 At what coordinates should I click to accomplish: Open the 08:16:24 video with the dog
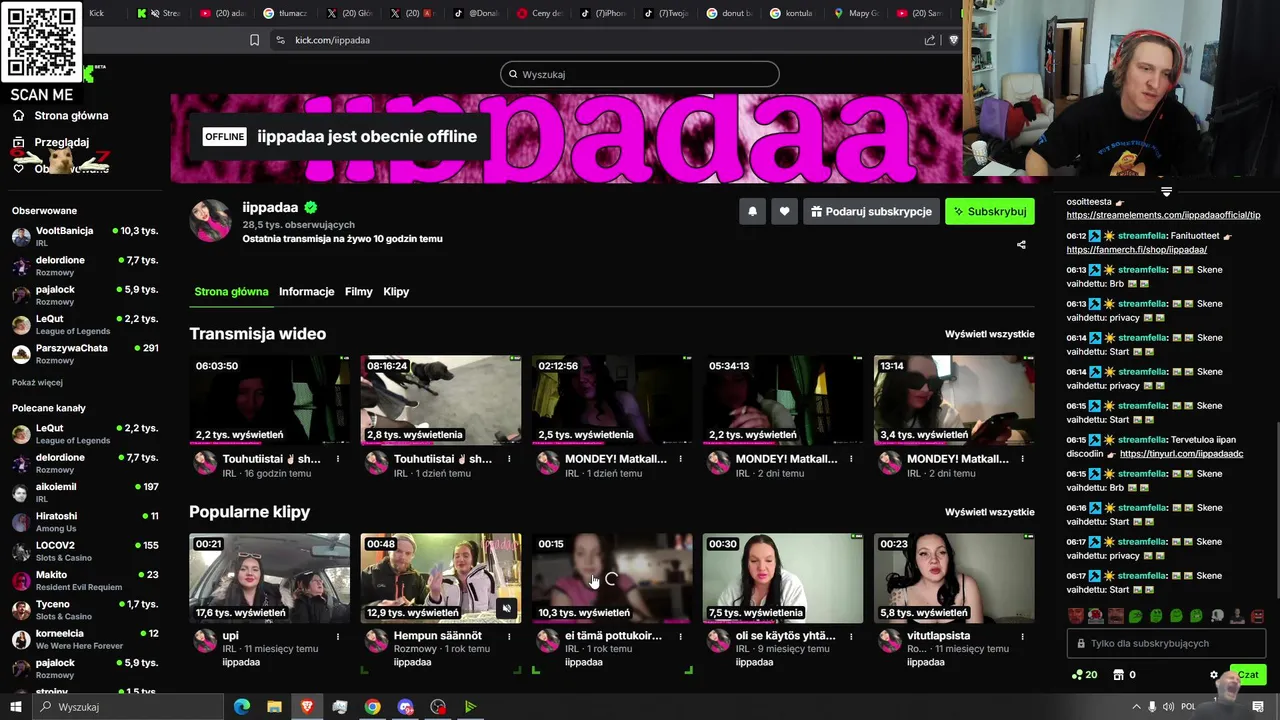pos(441,400)
